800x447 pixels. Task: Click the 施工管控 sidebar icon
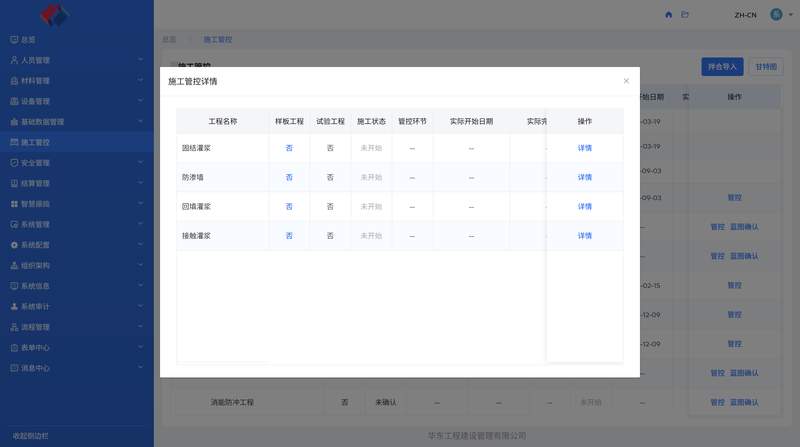click(14, 142)
